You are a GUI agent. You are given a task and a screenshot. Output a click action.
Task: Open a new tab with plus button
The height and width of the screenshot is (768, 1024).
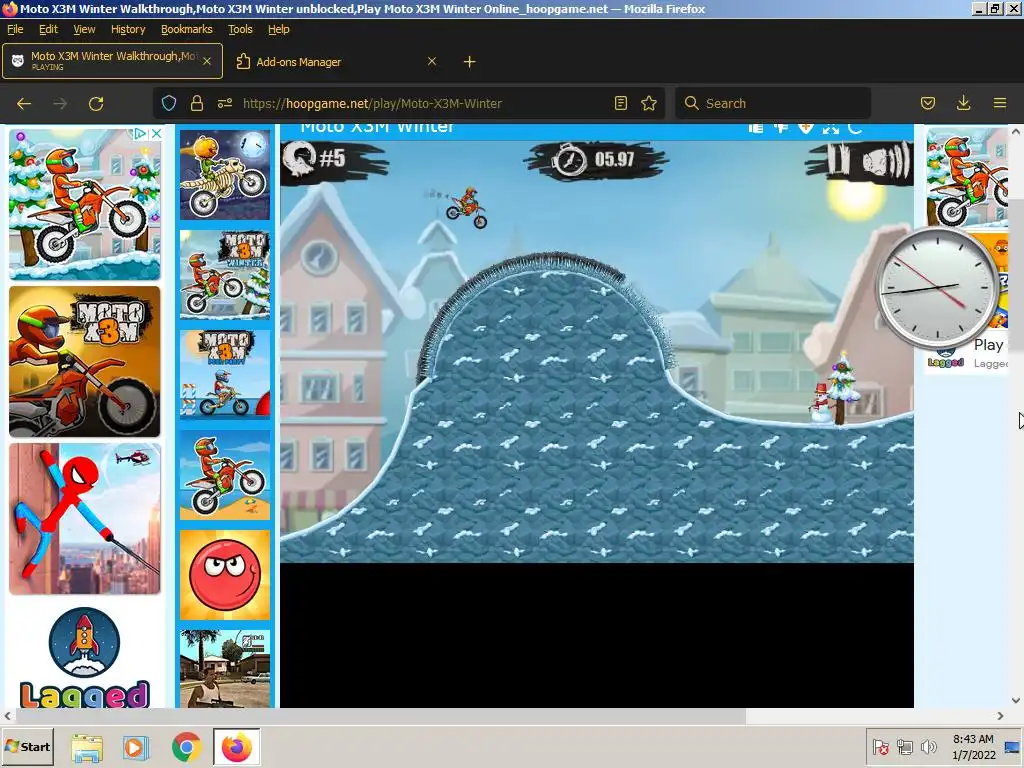click(x=470, y=61)
